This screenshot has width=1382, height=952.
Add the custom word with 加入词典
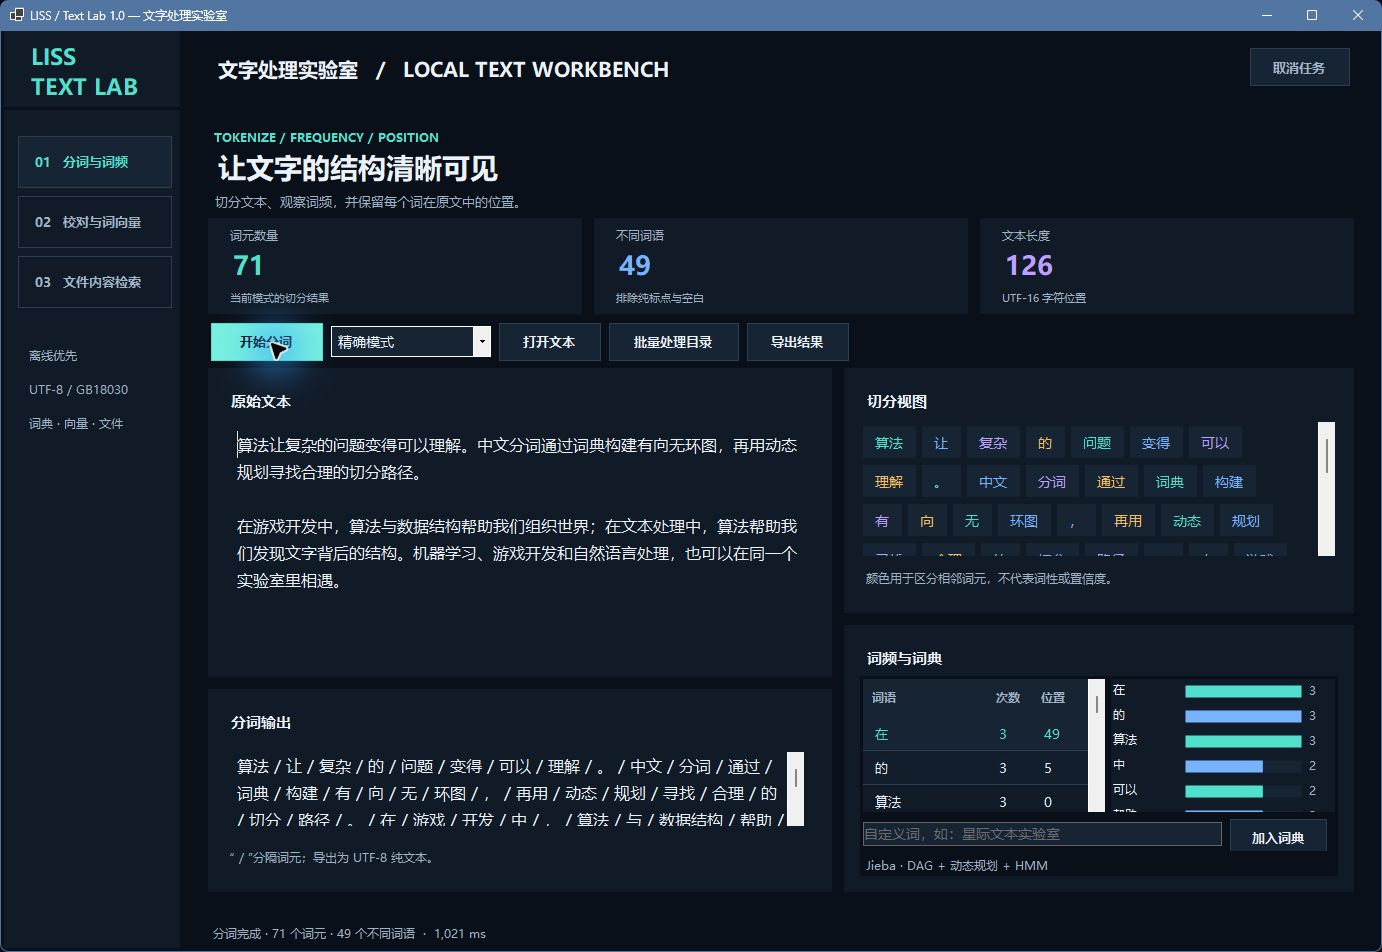pos(1278,838)
